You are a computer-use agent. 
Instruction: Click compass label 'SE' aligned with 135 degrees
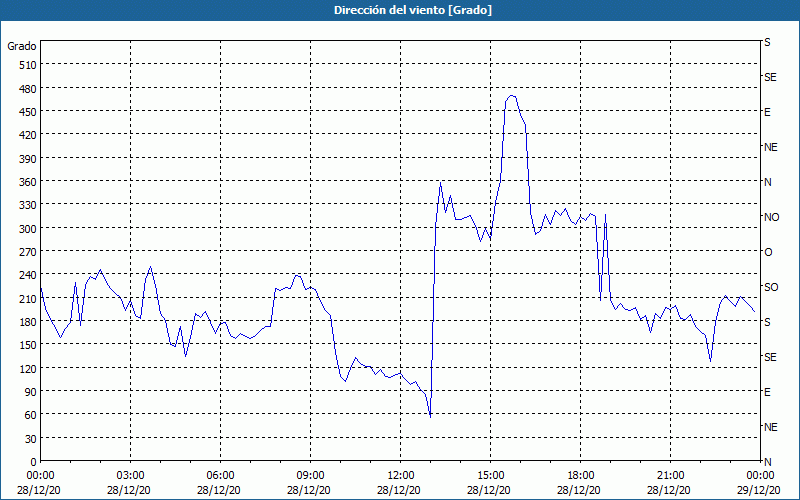(x=770, y=357)
